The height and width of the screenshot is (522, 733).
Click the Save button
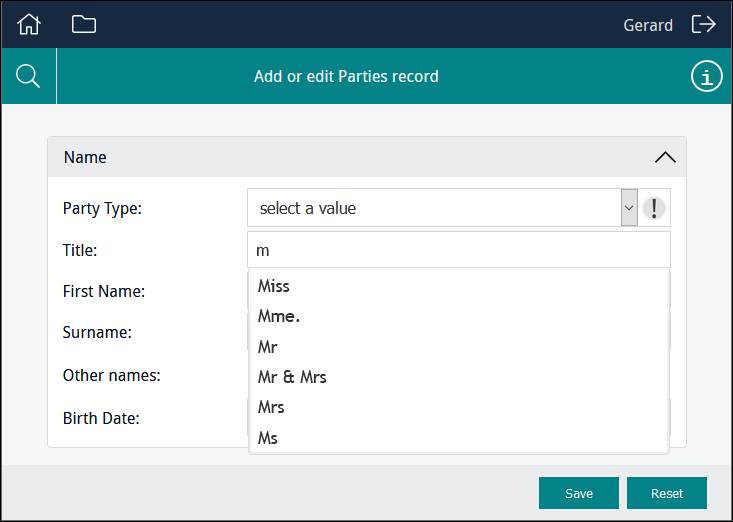pyautogui.click(x=578, y=493)
